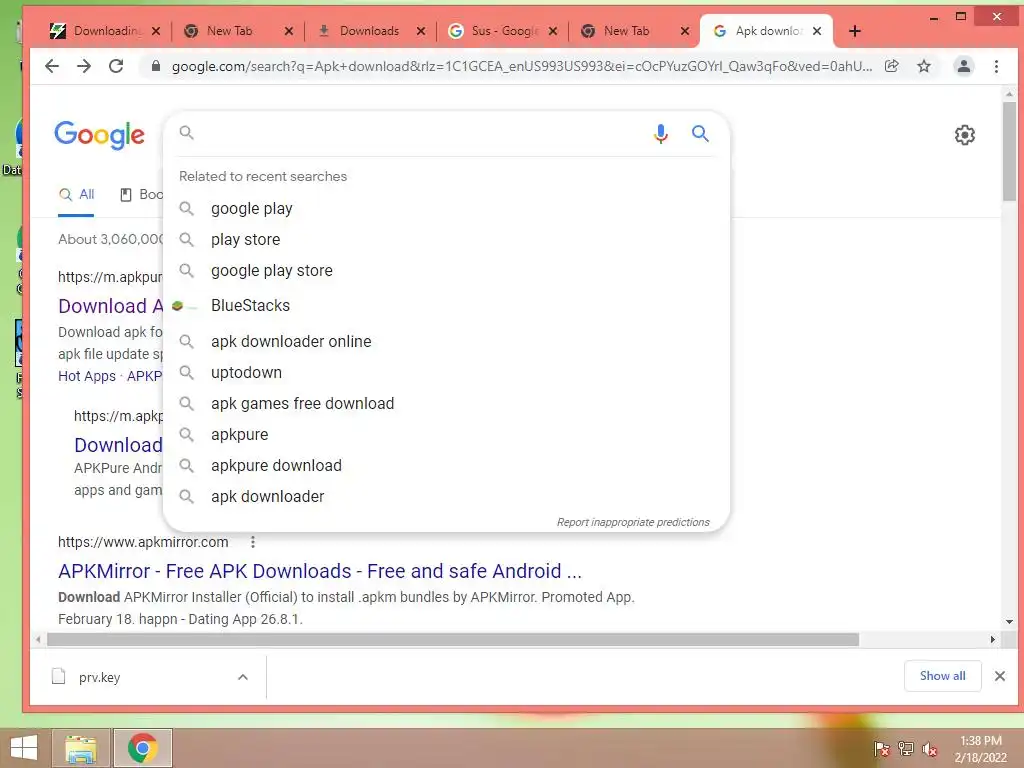Open Windows Start button
Viewport: 1024px width, 768px height.
click(24, 748)
